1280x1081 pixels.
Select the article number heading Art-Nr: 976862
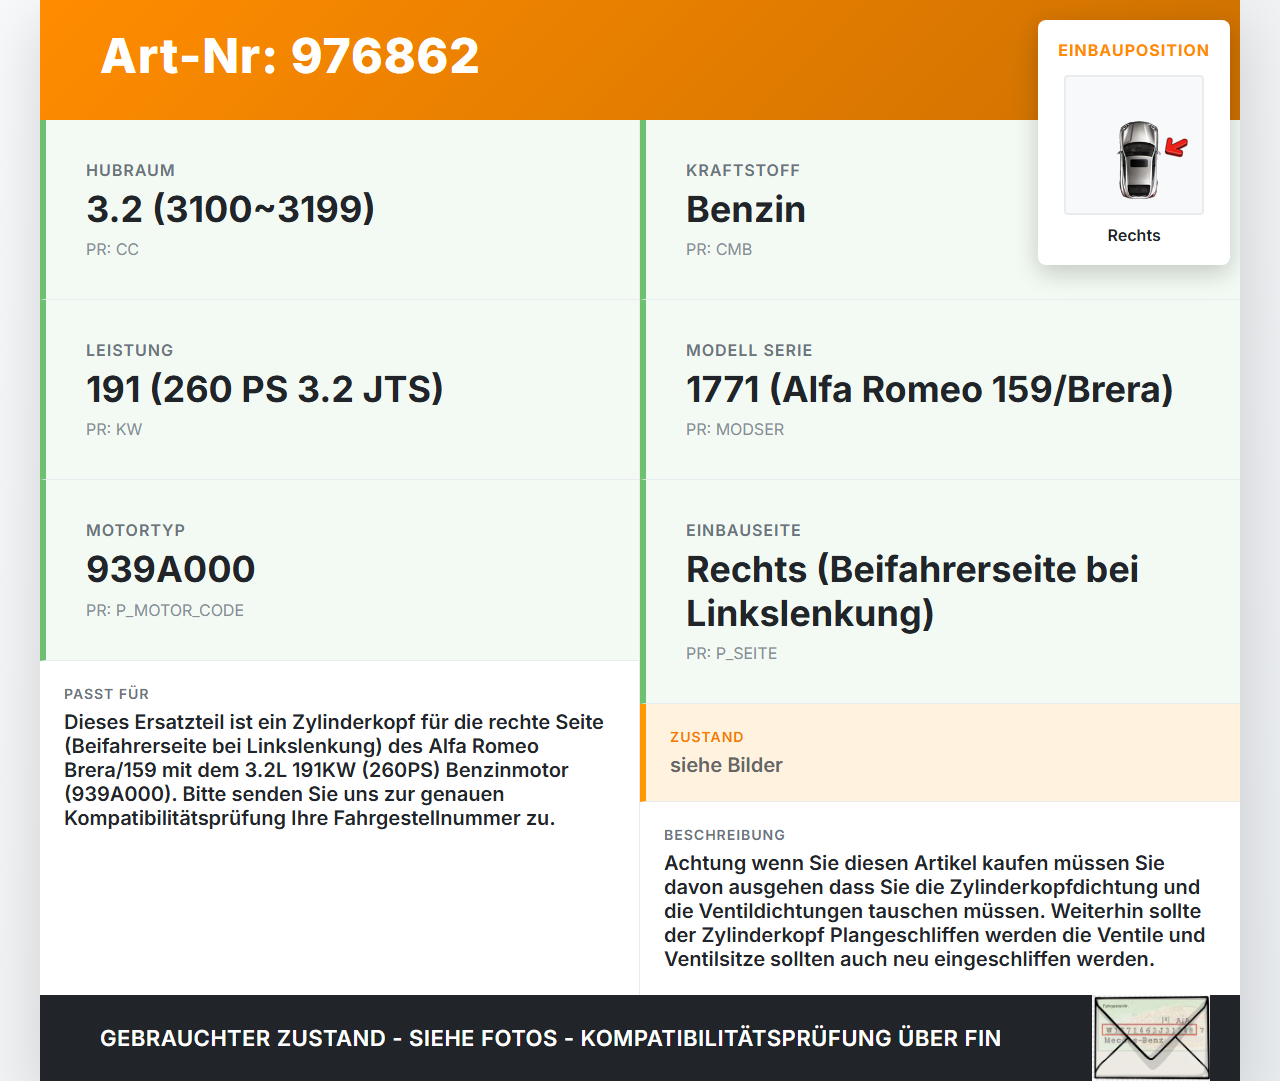tap(290, 56)
